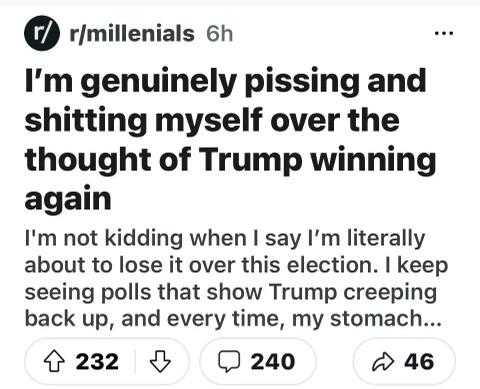Click the title line 'I'm genuinely pissing and'

click(226, 82)
